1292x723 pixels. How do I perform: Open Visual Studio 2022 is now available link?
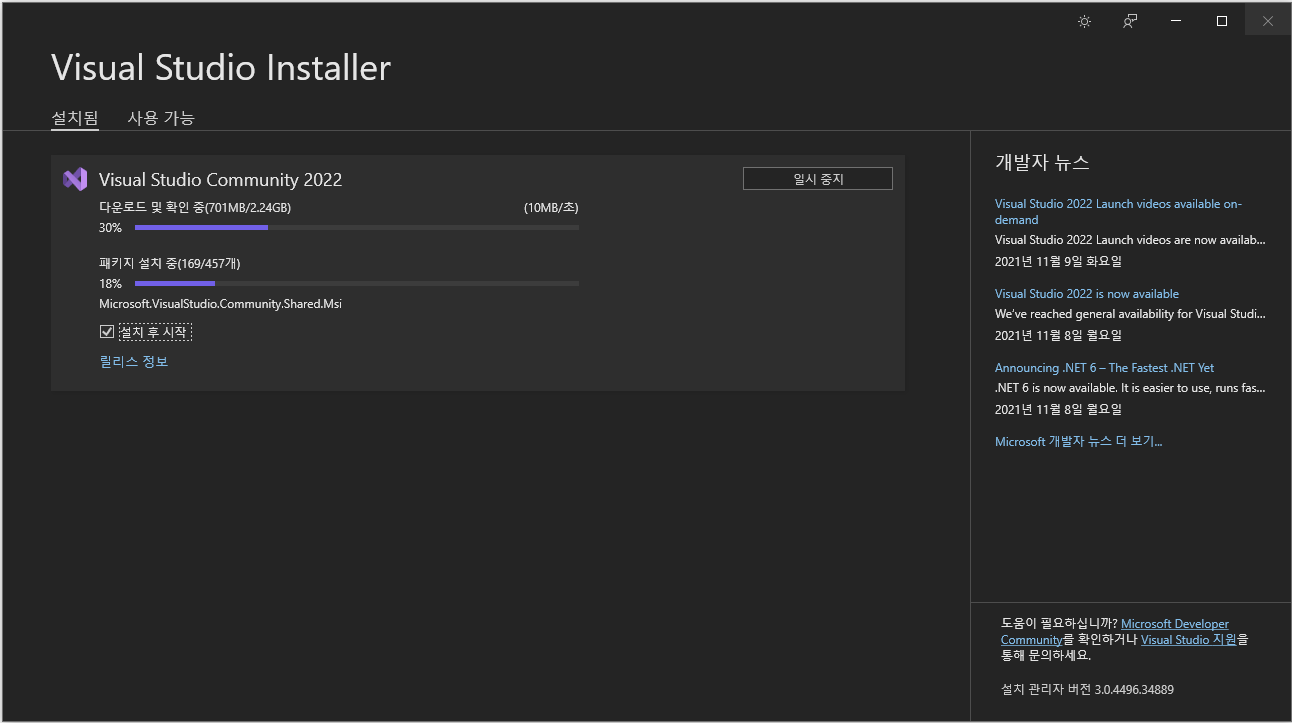(1087, 293)
